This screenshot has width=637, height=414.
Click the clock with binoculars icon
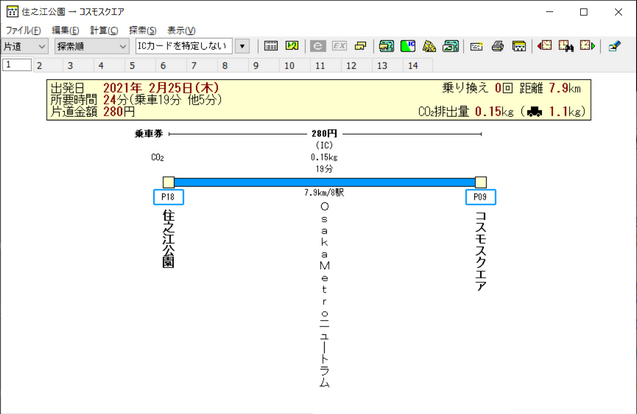click(566, 46)
